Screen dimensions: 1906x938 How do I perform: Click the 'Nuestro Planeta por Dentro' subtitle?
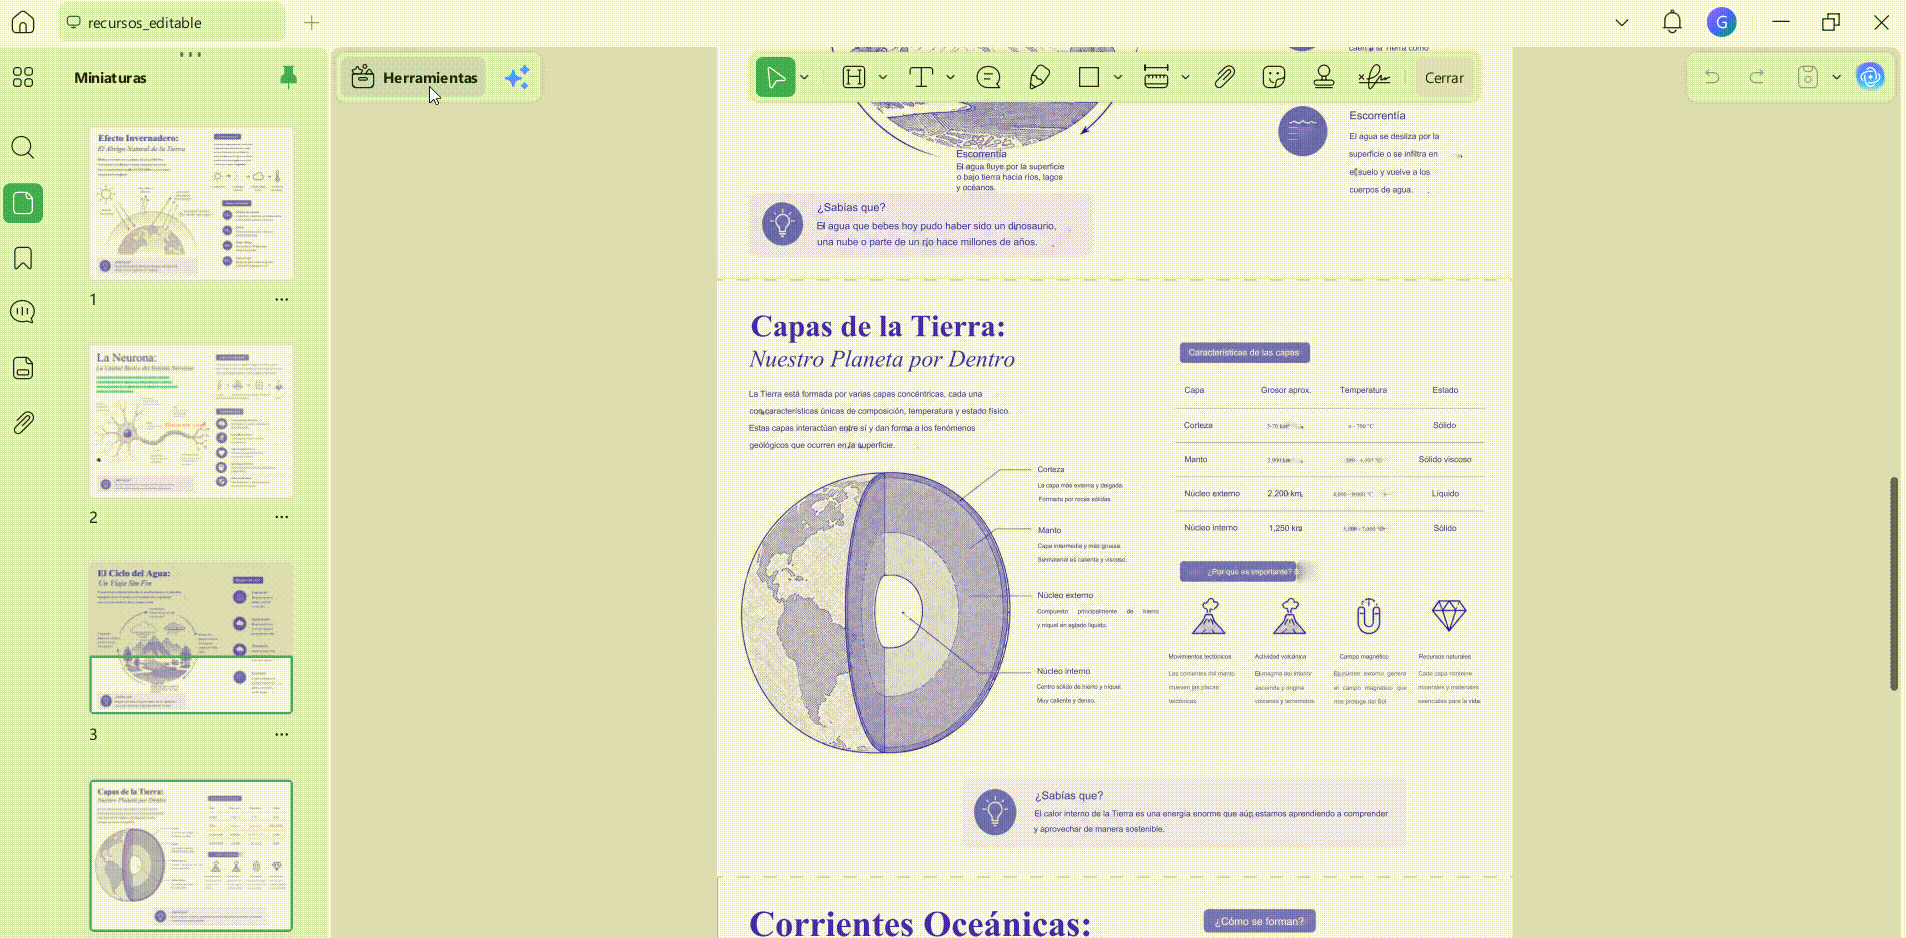(882, 359)
